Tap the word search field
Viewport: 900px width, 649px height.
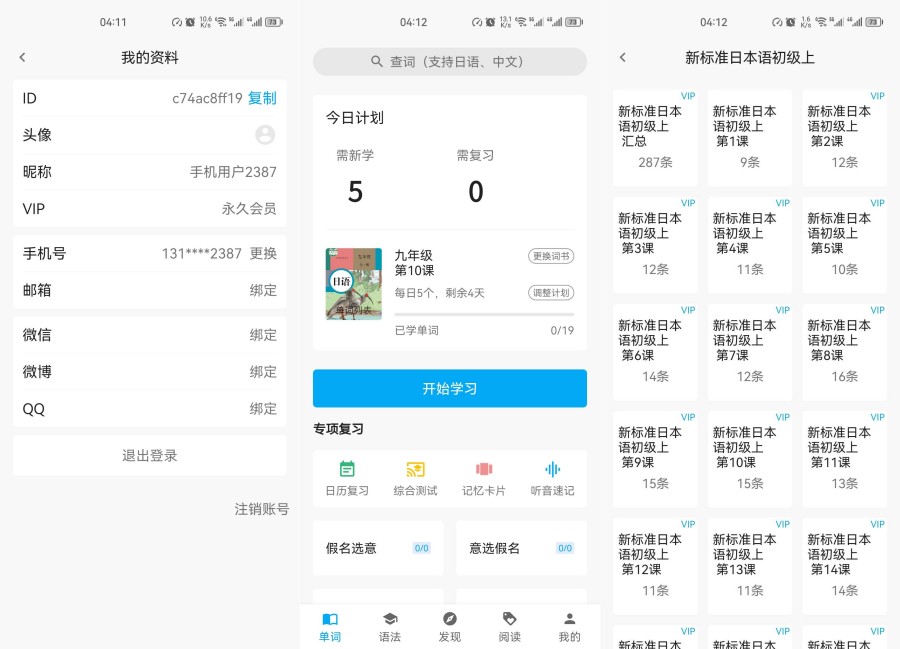(449, 61)
